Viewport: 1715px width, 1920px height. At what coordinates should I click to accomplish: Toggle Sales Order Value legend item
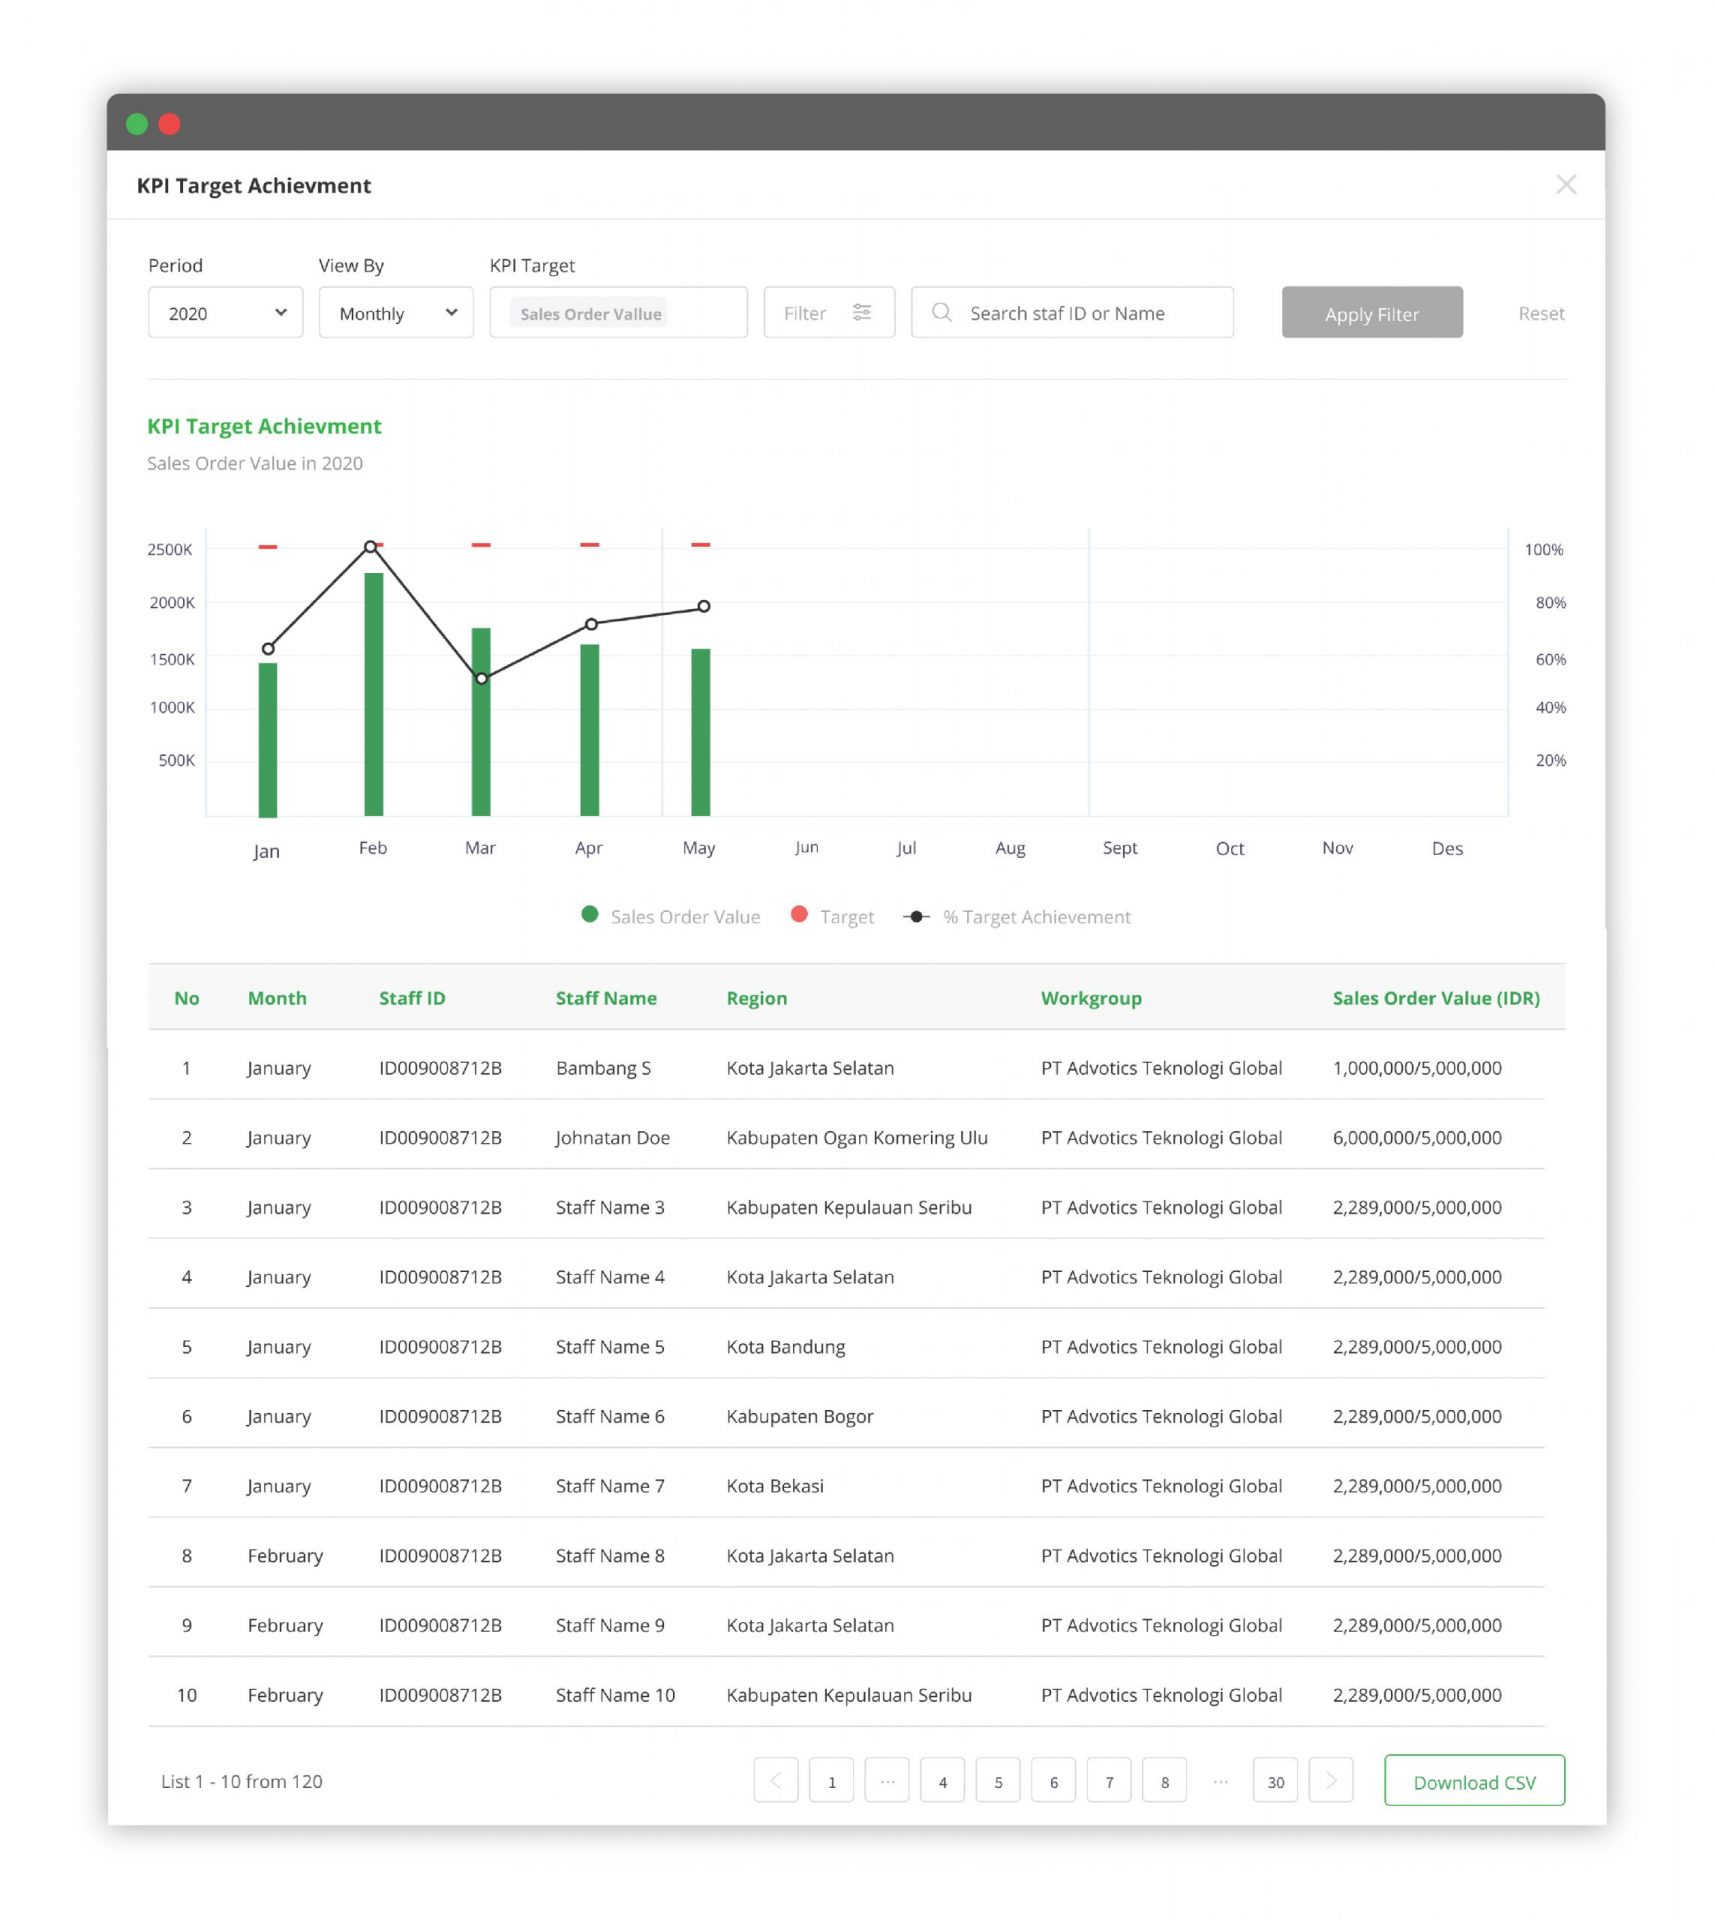pos(671,916)
